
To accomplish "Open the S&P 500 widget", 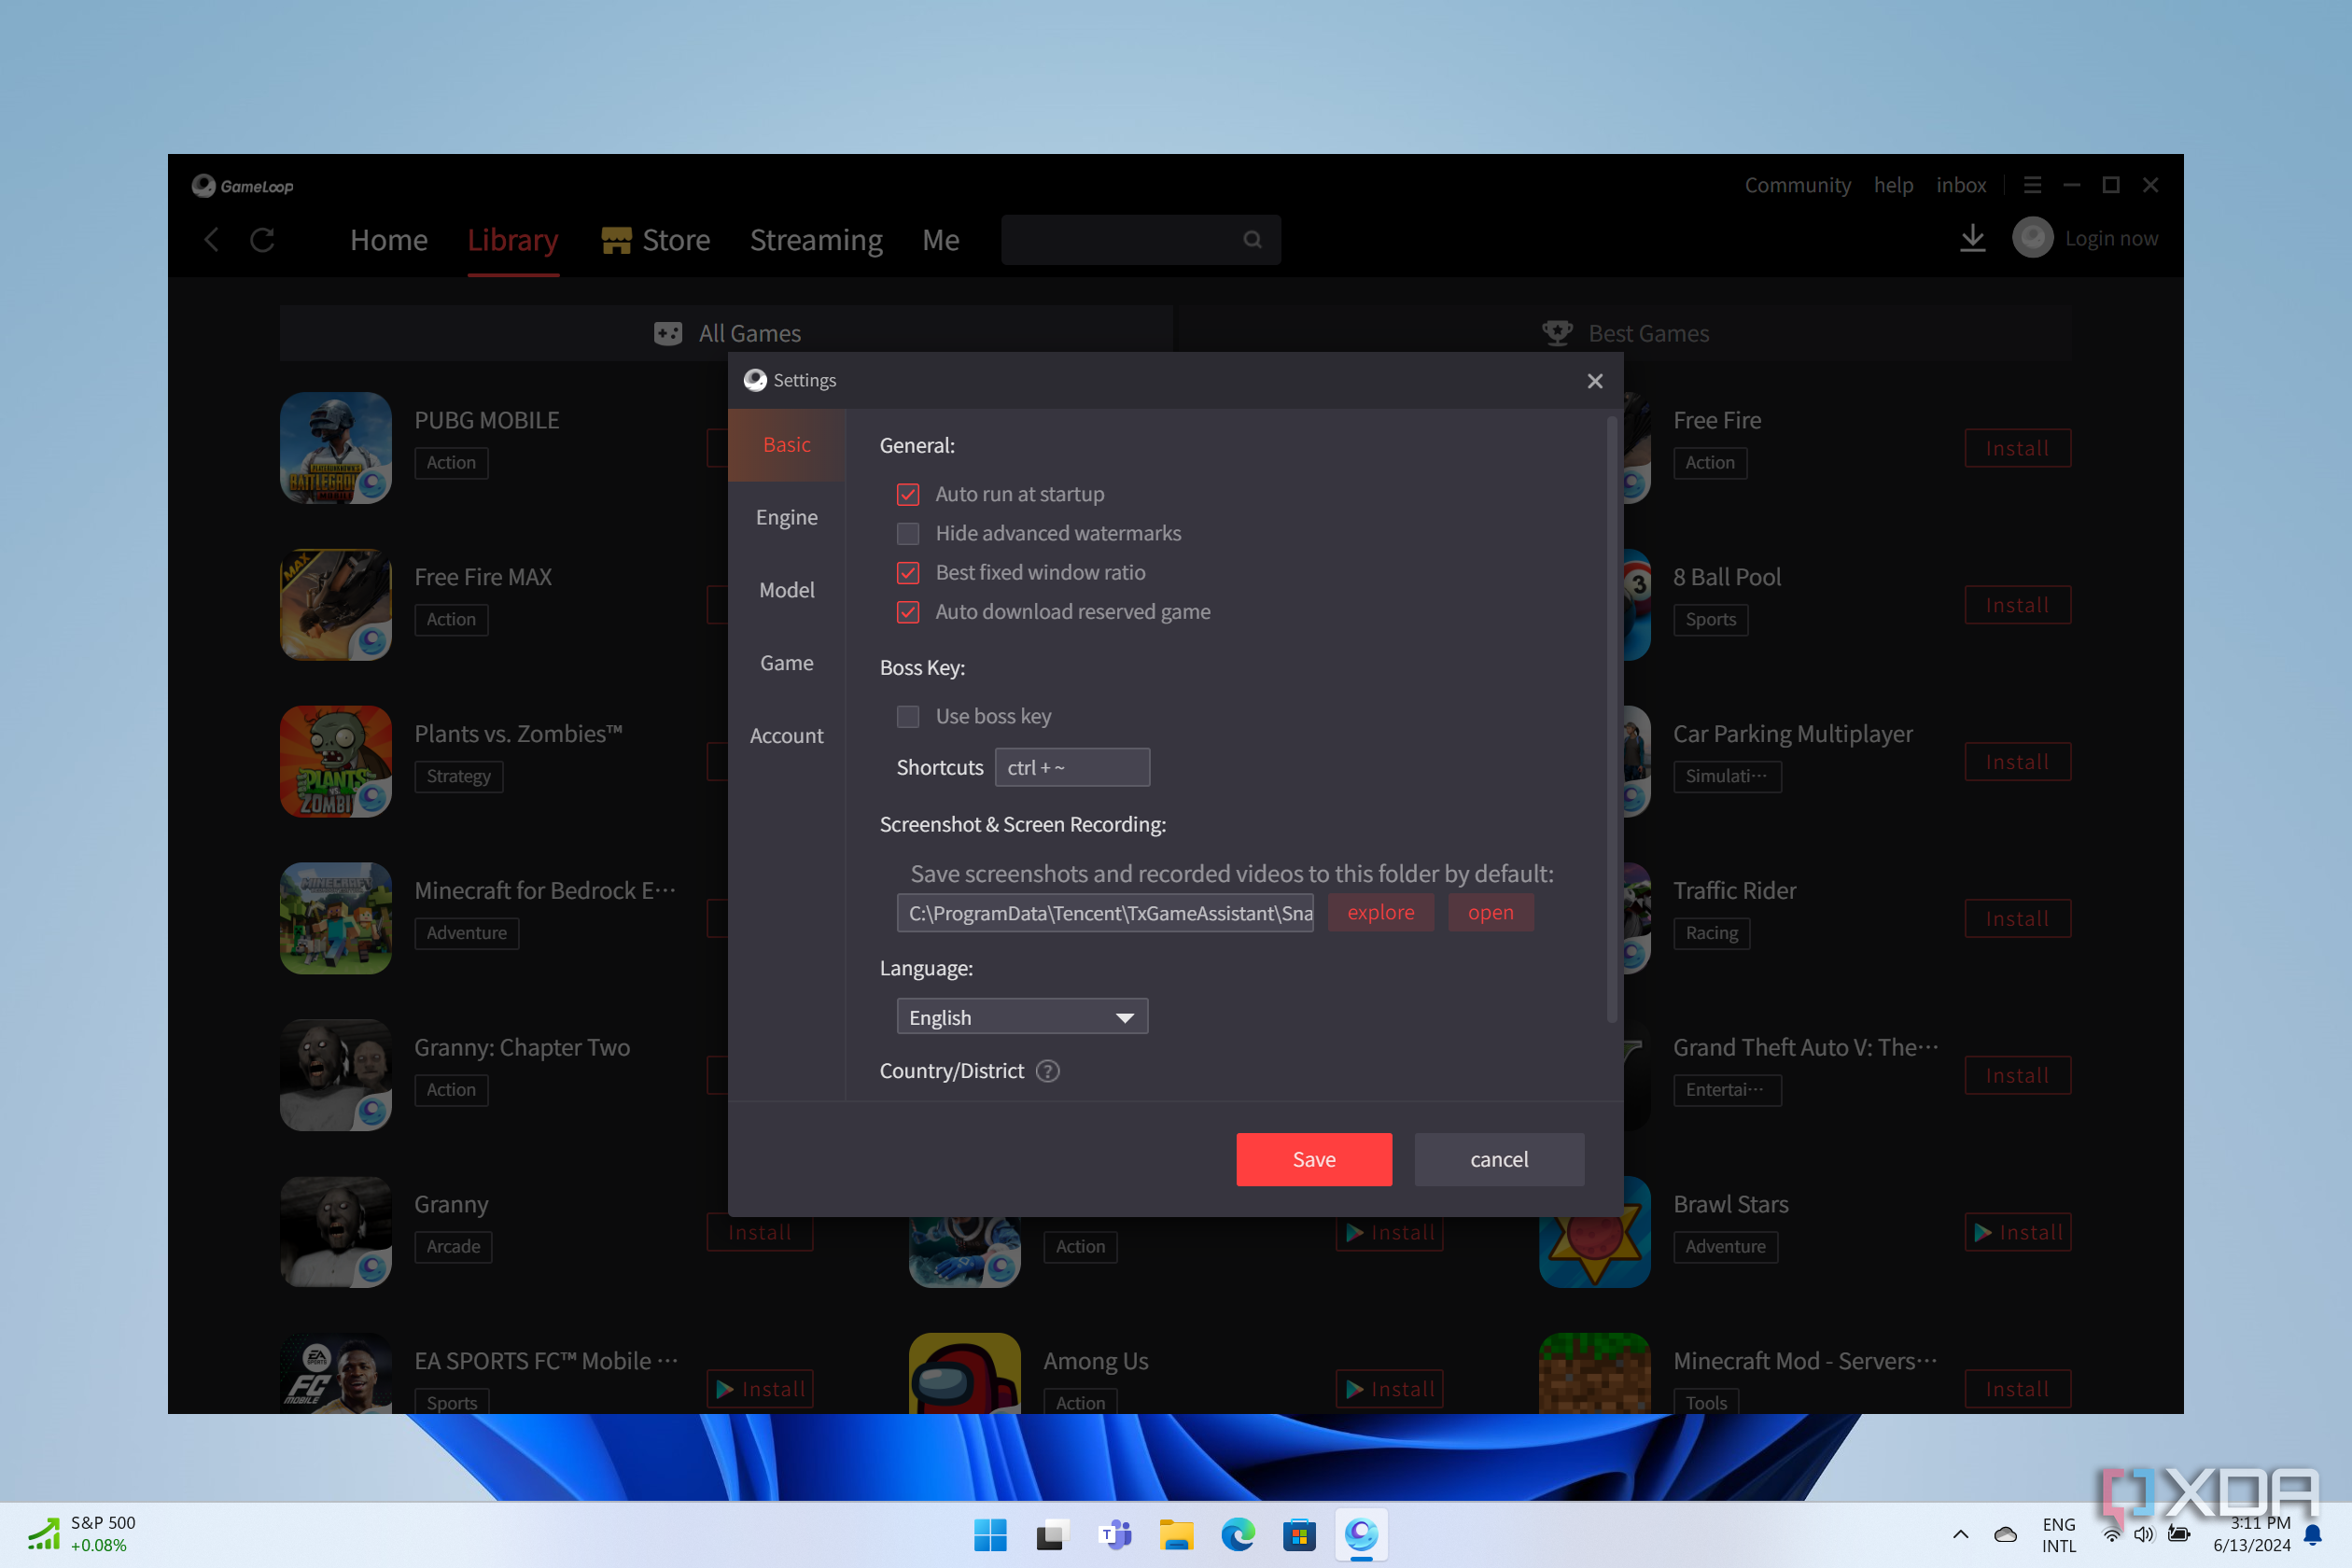I will click(x=82, y=1534).
